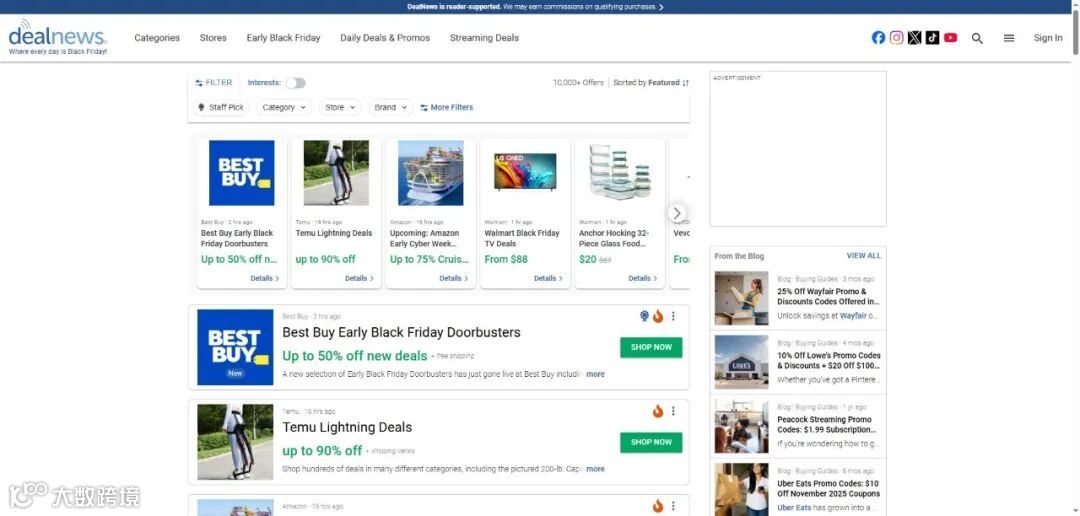
Task: Click Temu Lightning Deals list title
Action: click(x=347, y=427)
